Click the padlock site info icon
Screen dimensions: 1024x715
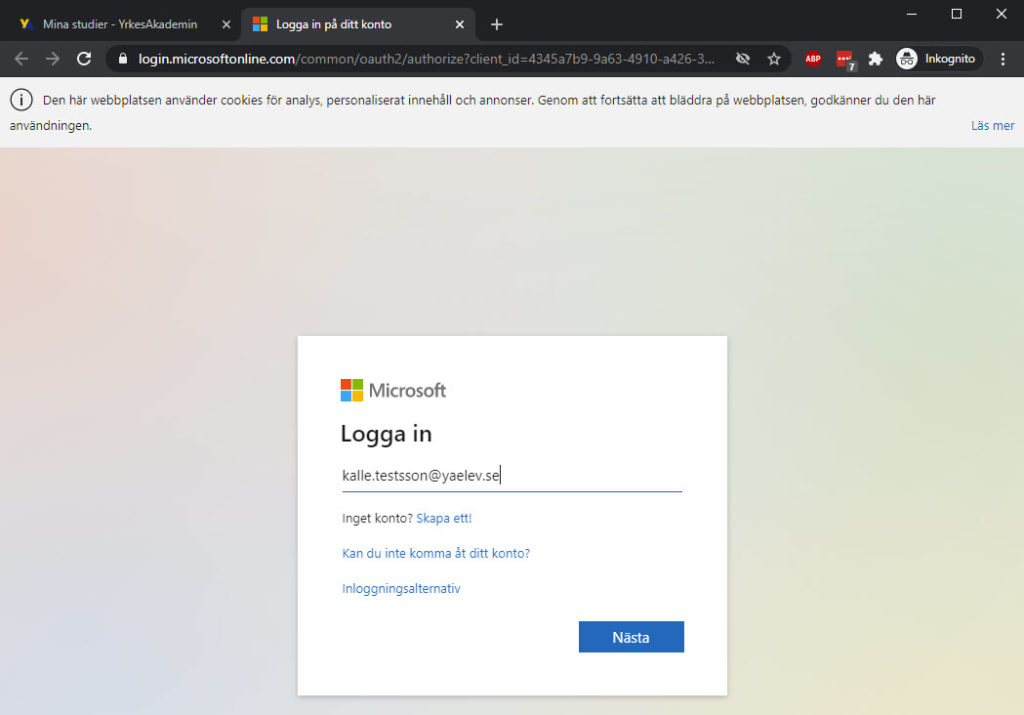click(x=123, y=59)
